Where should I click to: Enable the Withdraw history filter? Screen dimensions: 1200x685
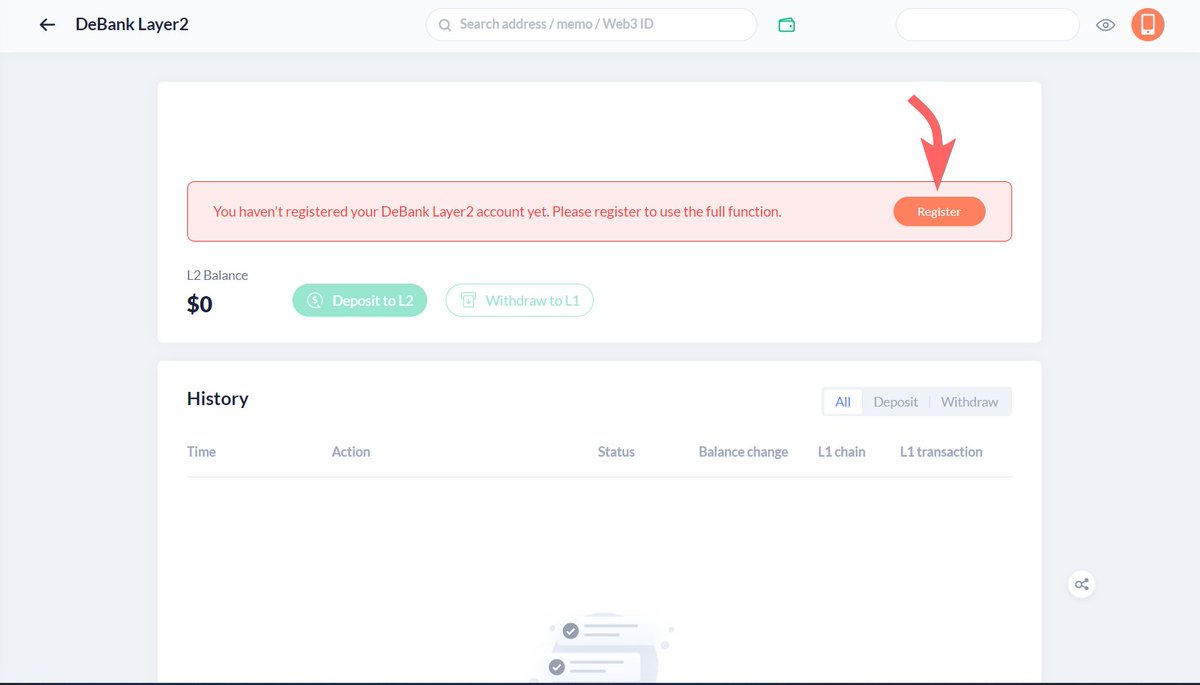point(969,401)
